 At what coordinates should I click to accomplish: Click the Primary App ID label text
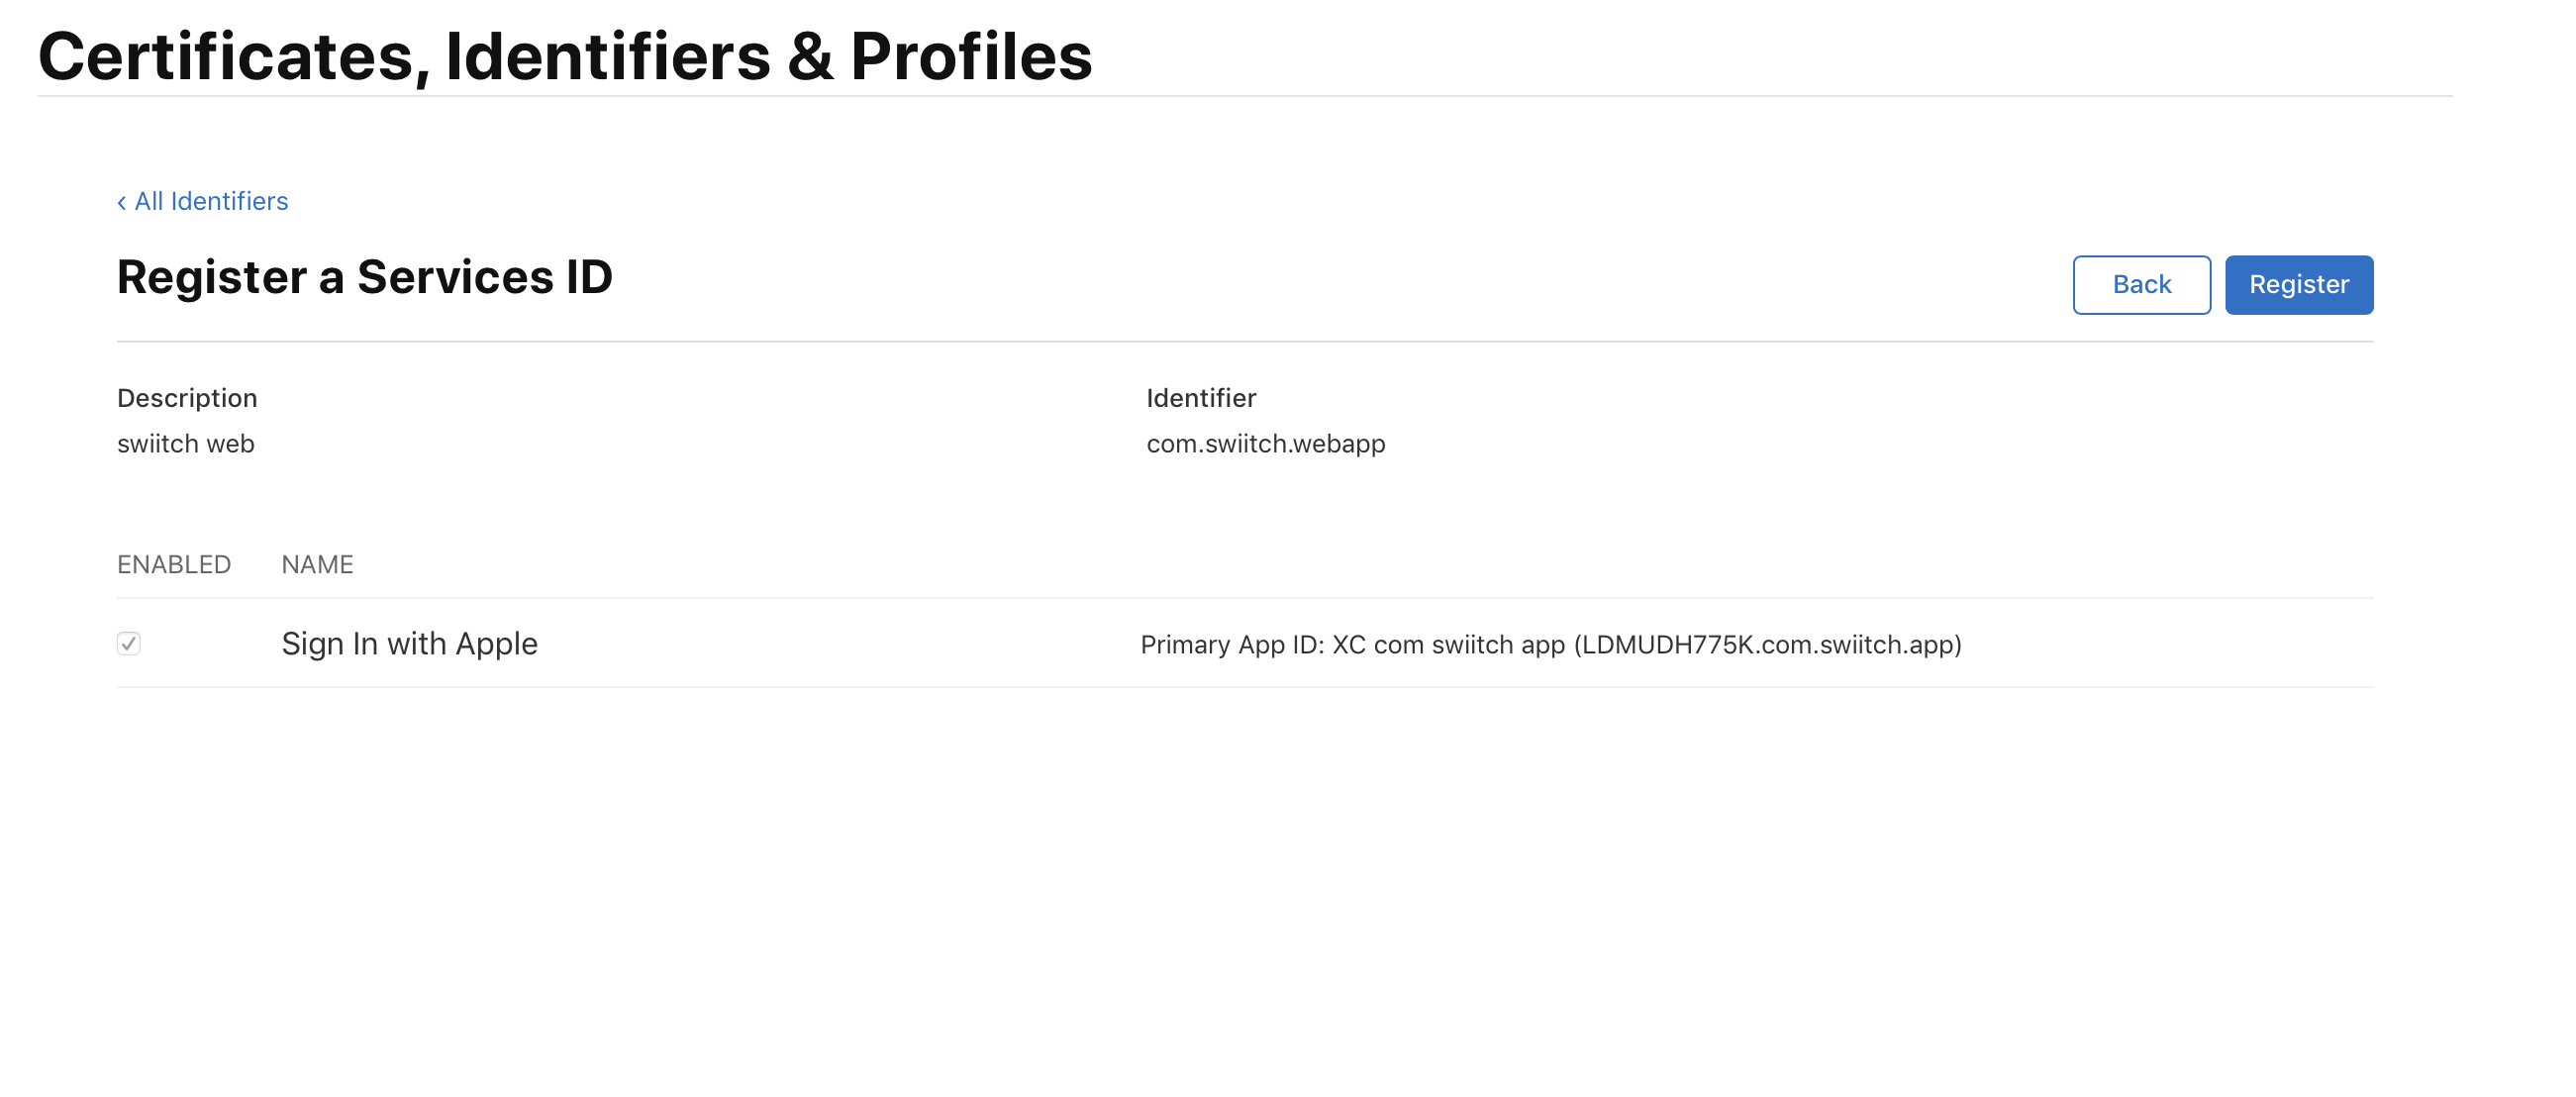(x=1232, y=645)
